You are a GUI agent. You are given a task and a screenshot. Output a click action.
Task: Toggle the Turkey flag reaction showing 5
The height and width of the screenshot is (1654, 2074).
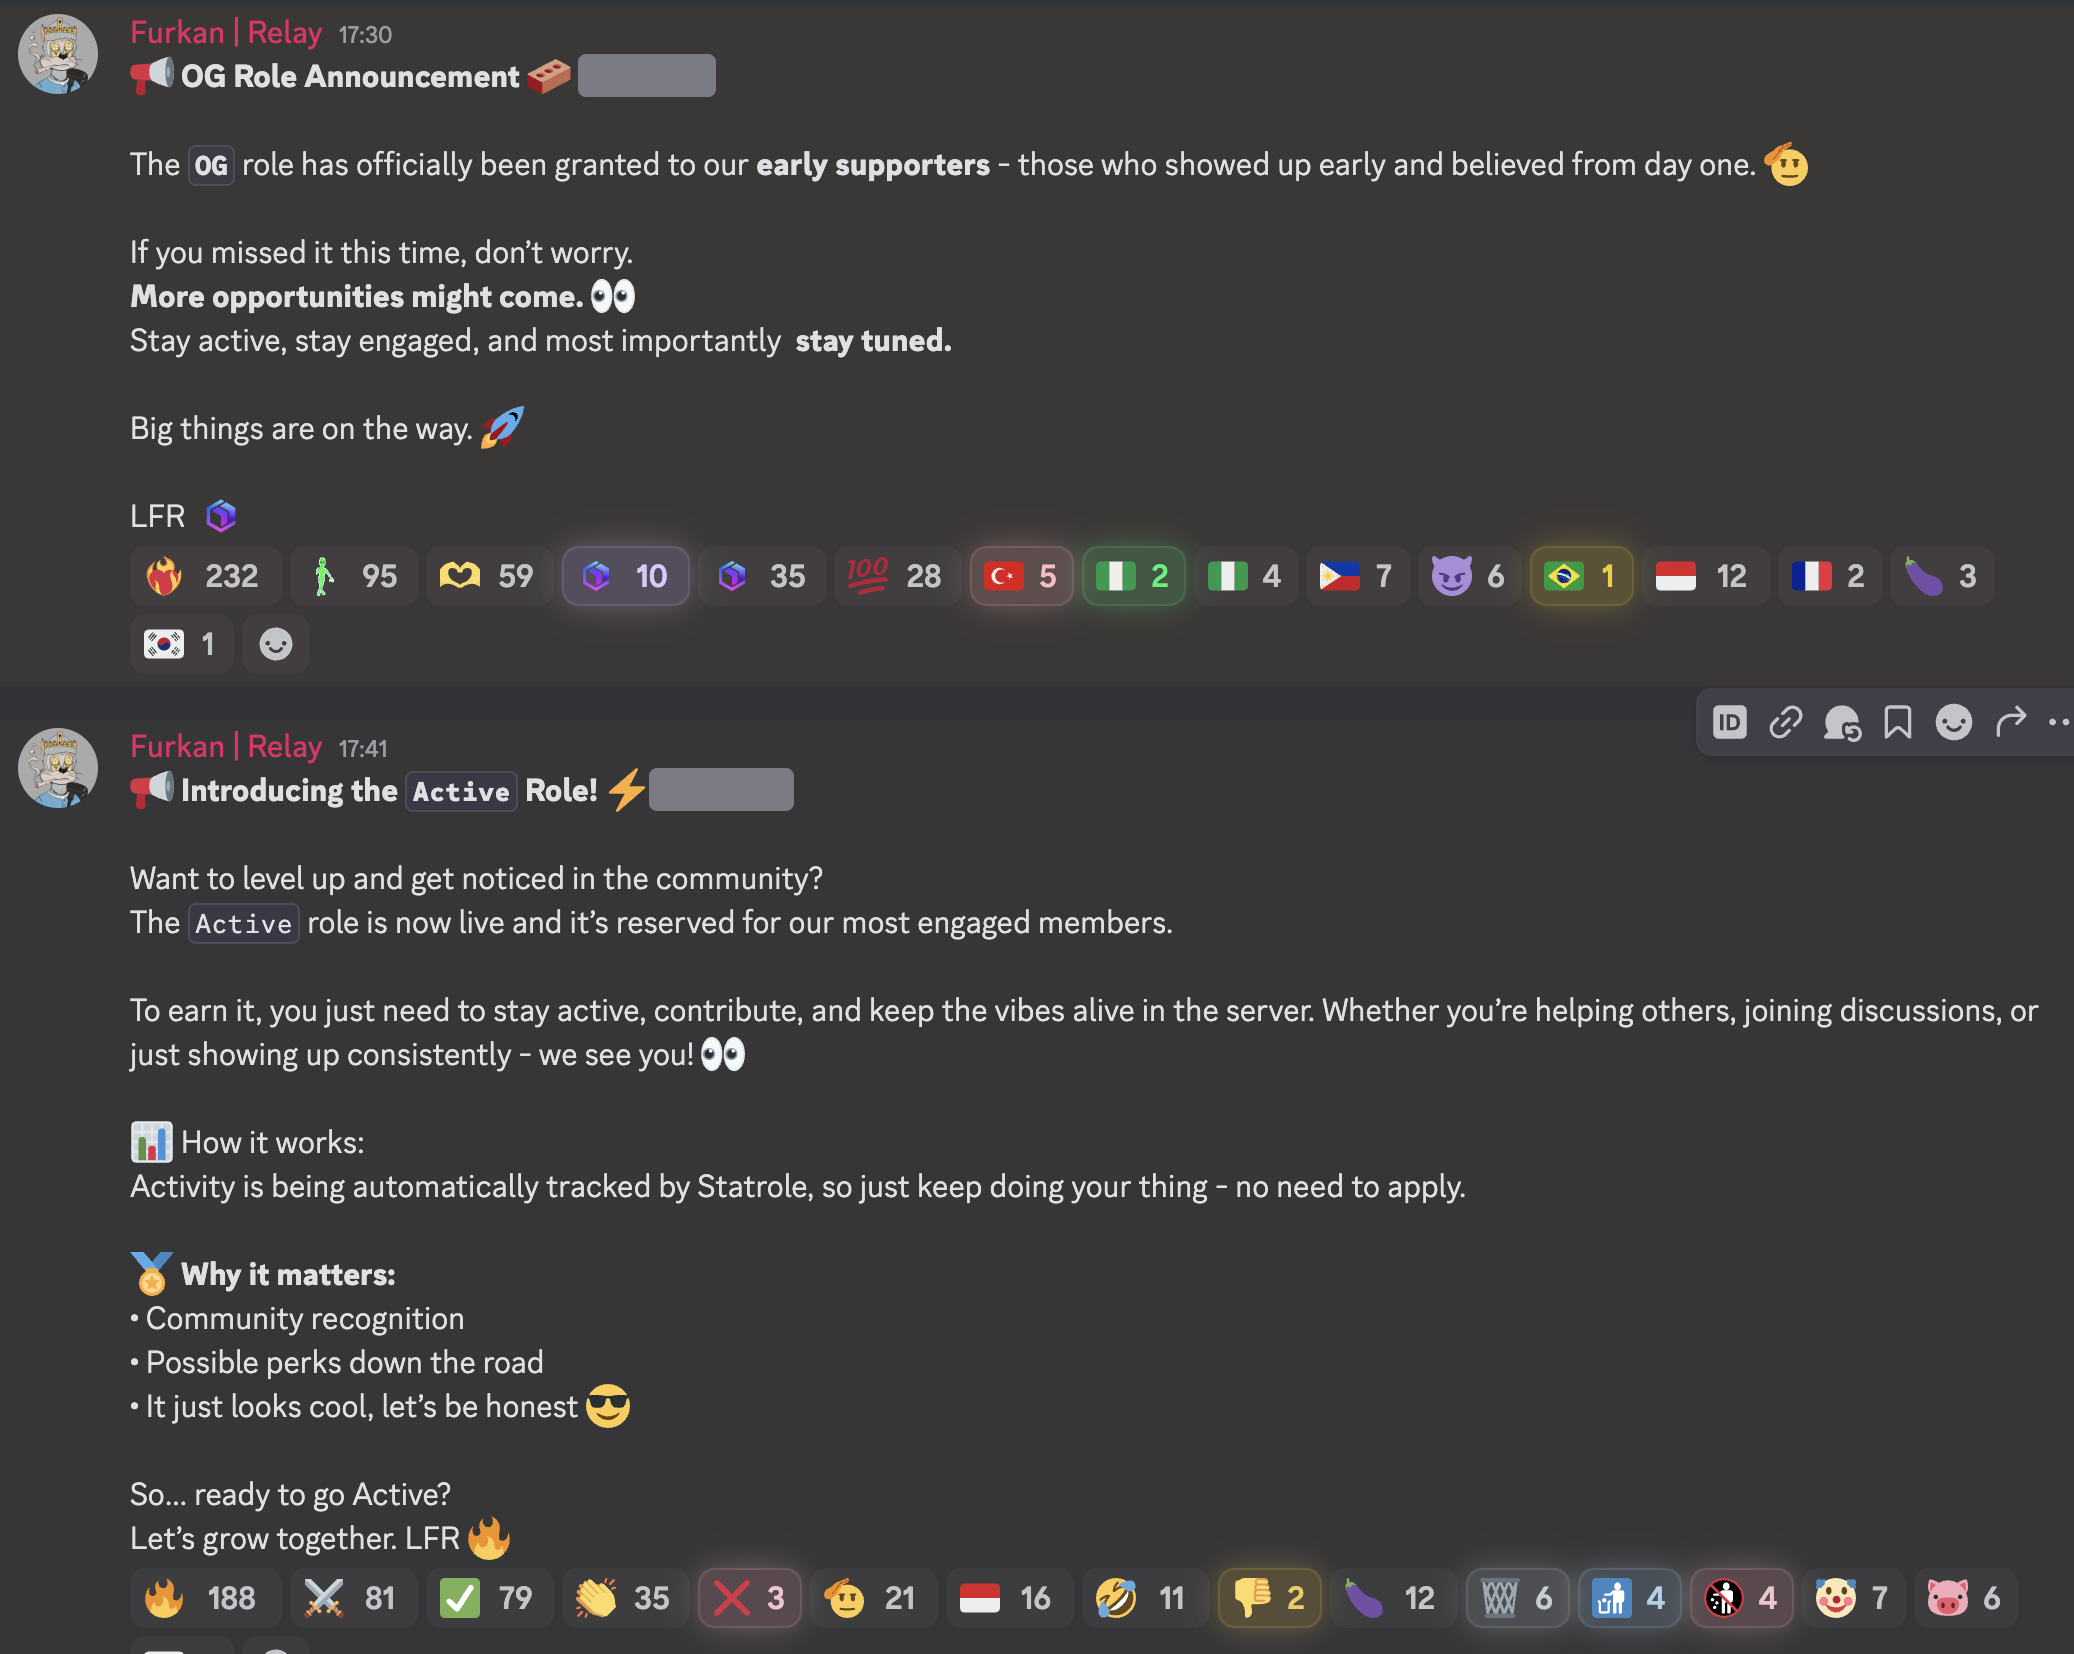point(1021,576)
